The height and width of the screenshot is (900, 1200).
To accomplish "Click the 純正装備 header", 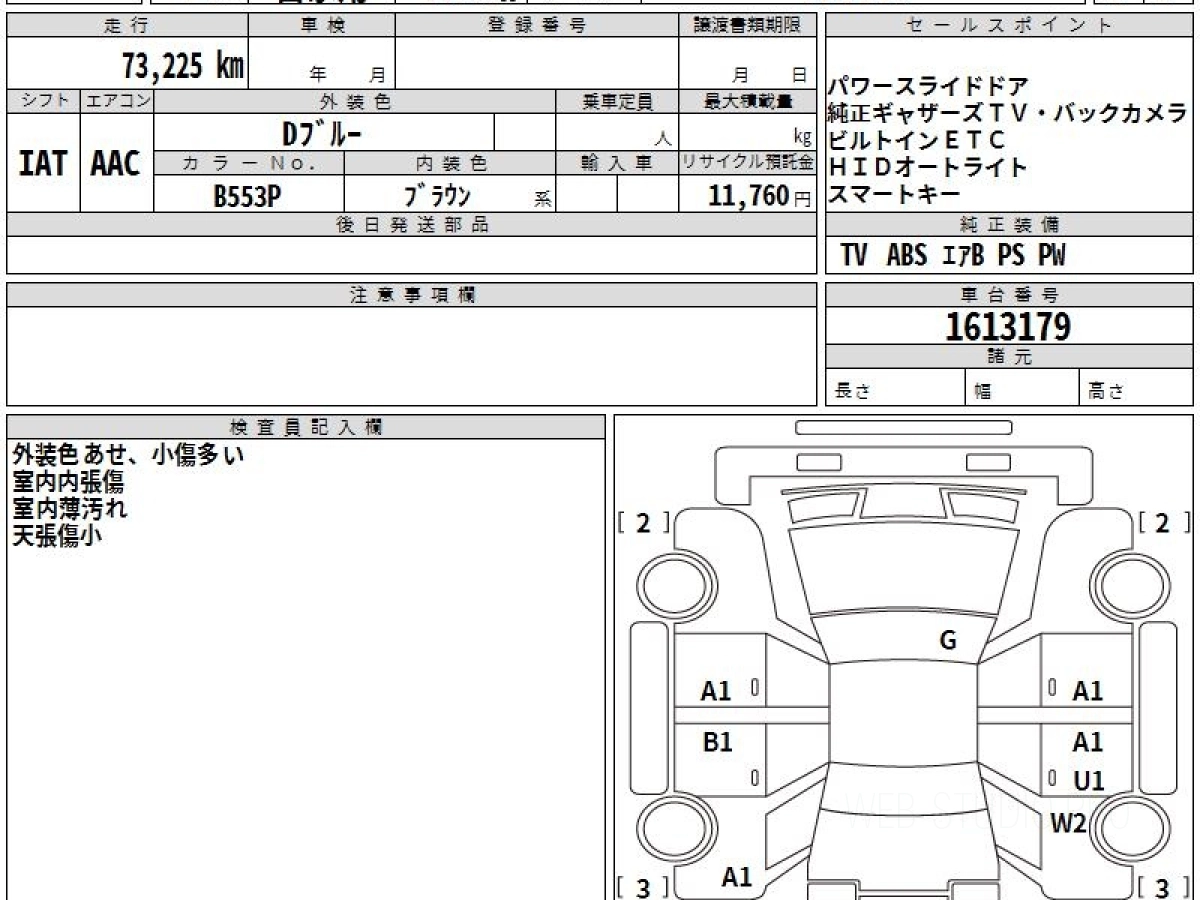I will [1009, 225].
